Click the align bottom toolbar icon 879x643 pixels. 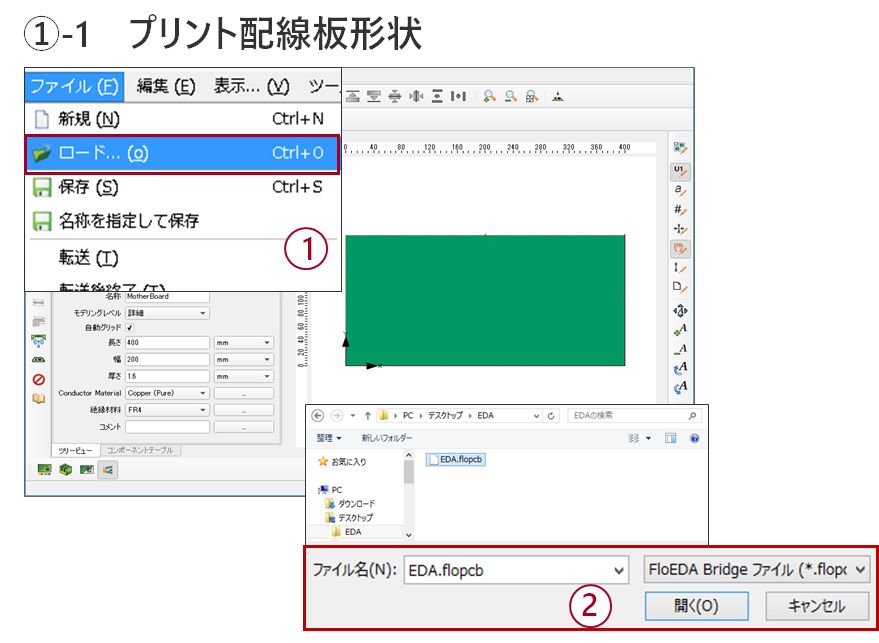point(374,96)
